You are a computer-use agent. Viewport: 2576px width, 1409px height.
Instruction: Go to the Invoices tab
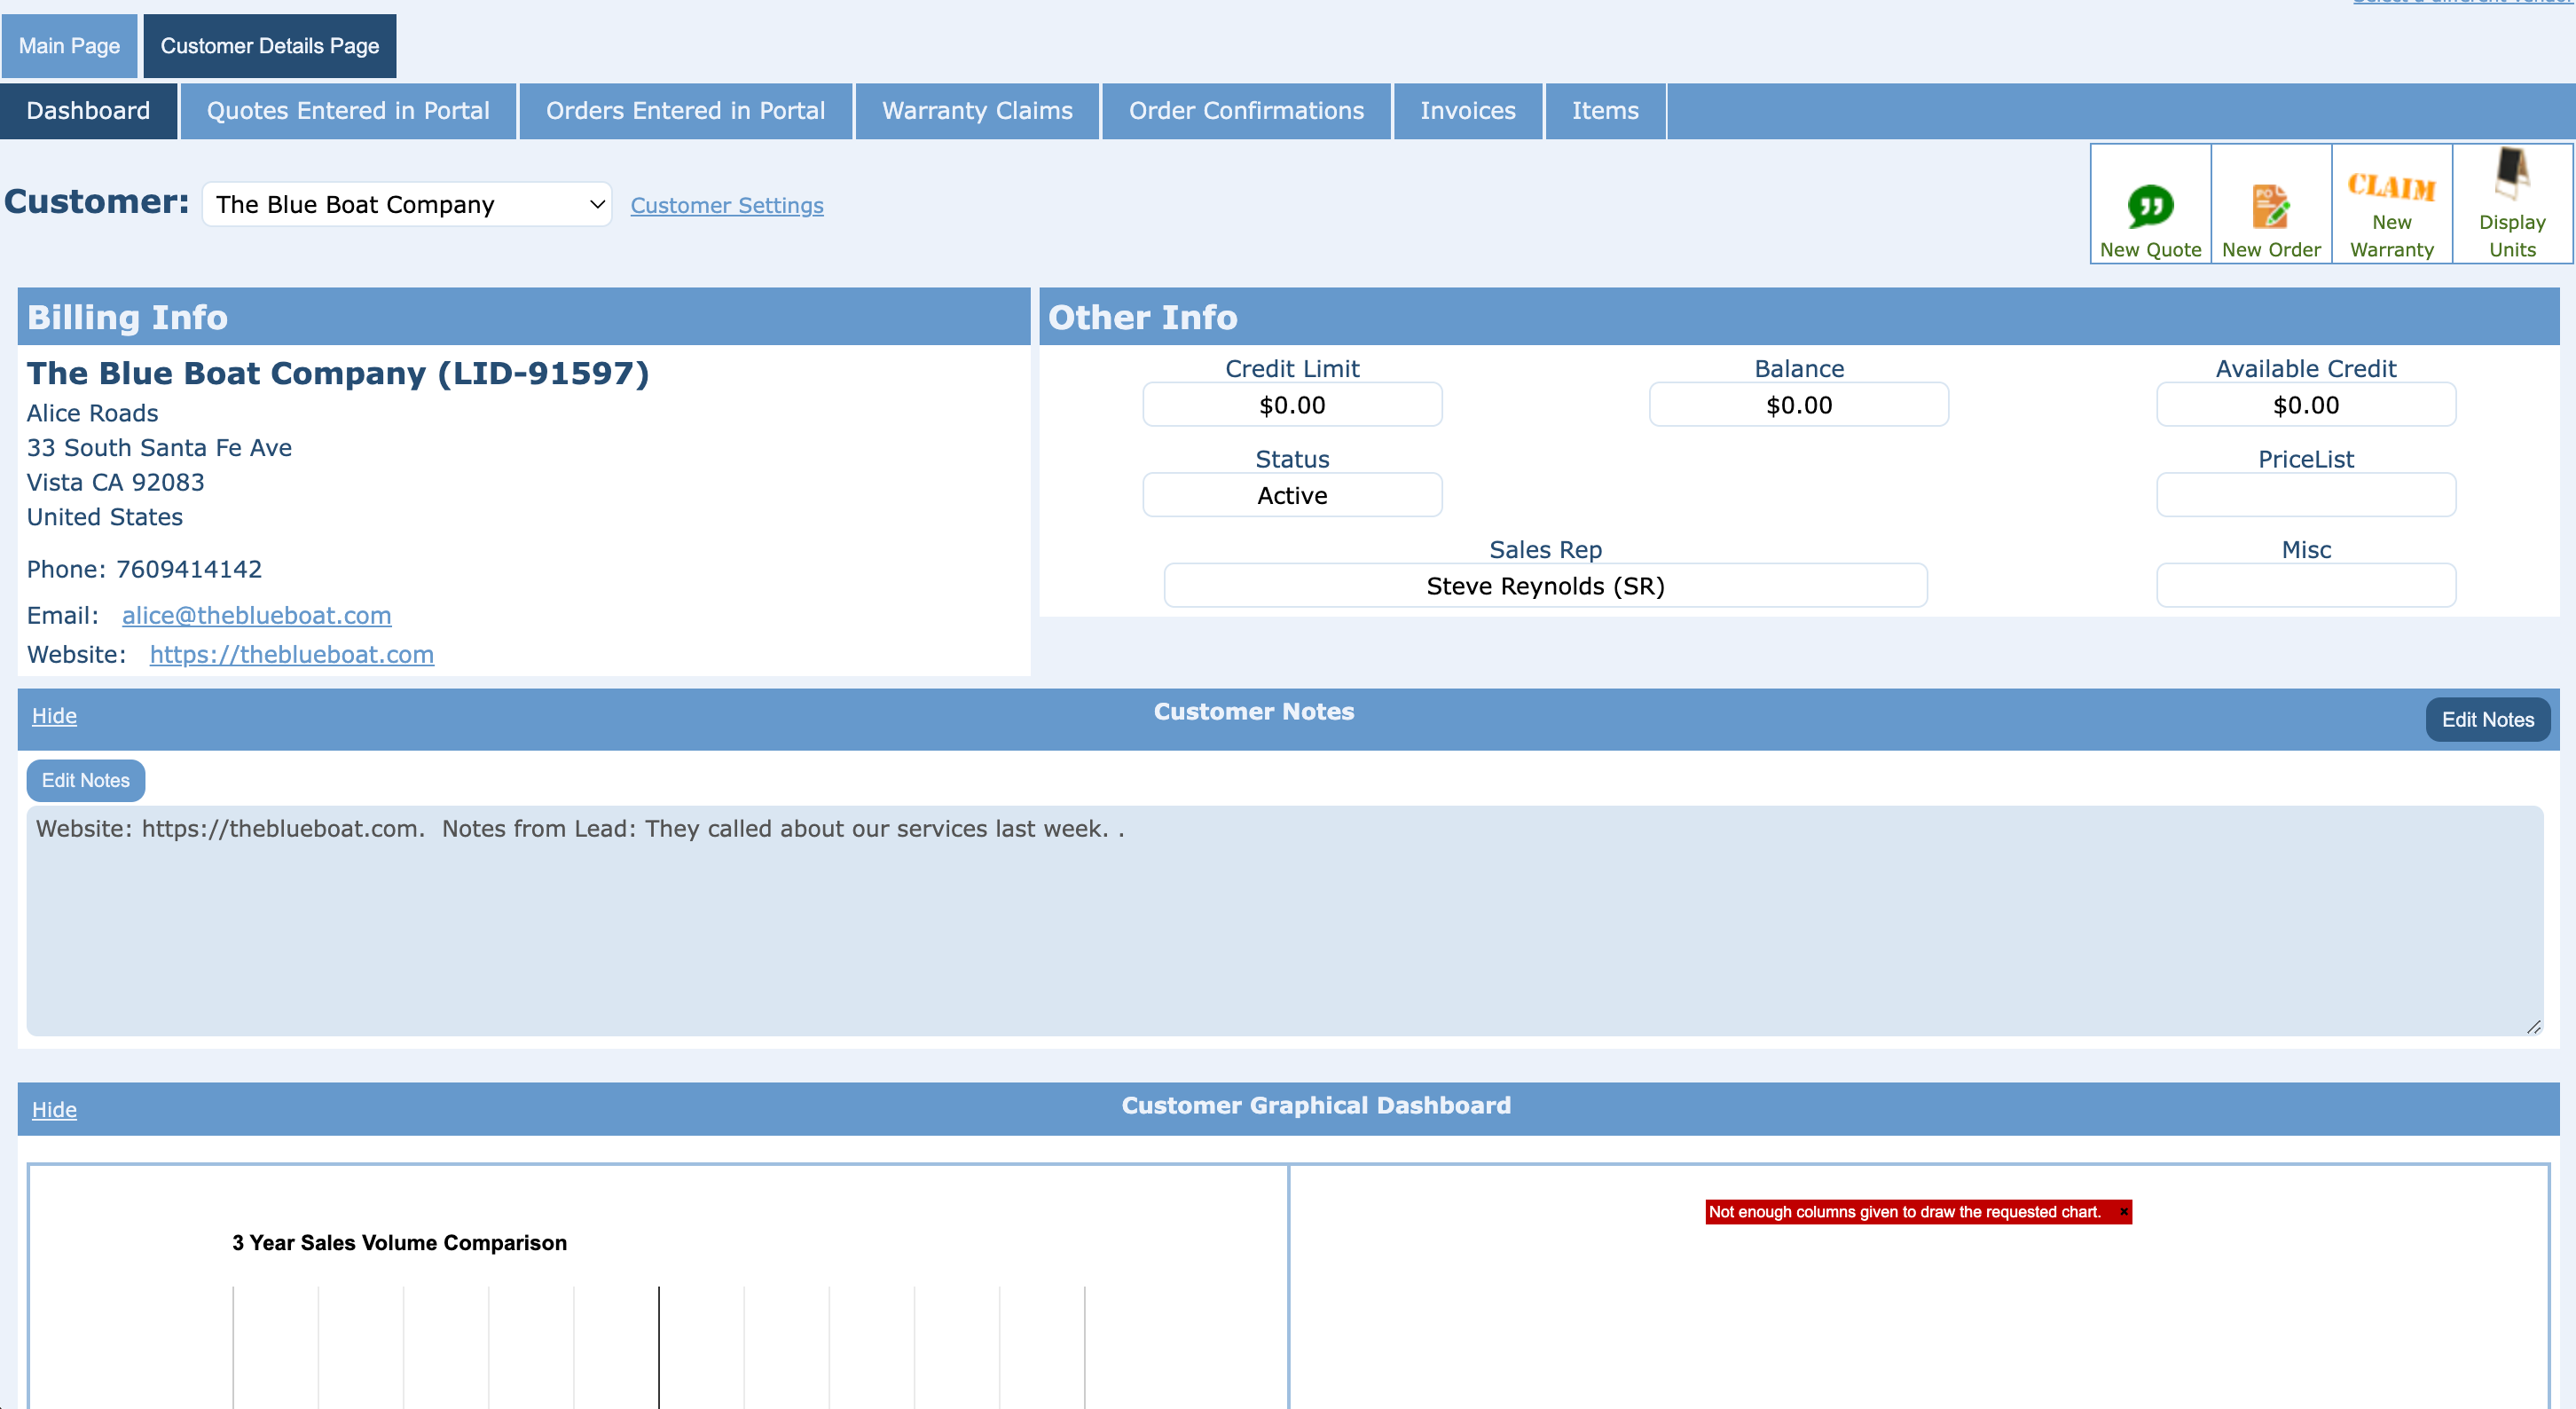(1467, 111)
